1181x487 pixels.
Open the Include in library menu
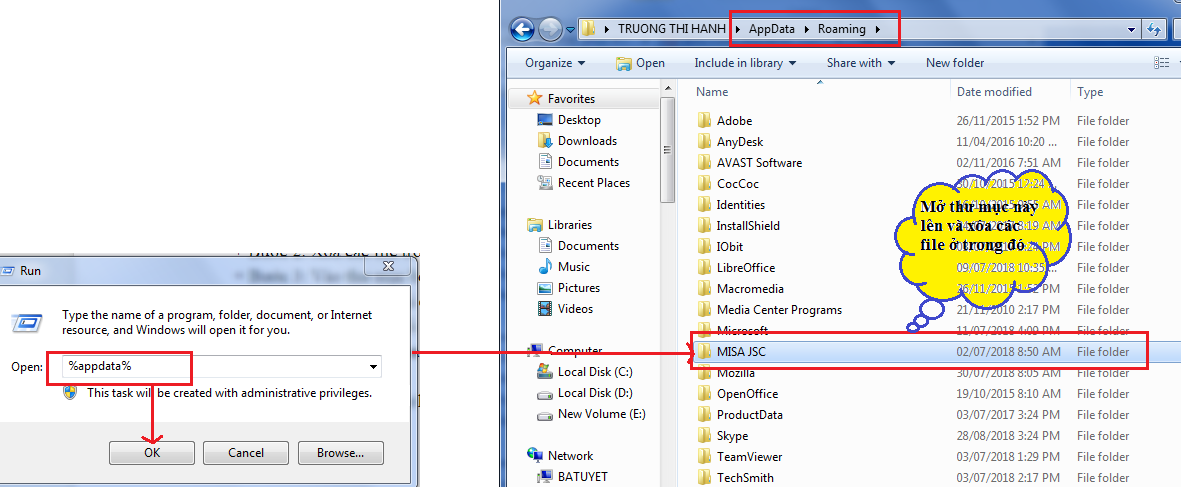[745, 63]
